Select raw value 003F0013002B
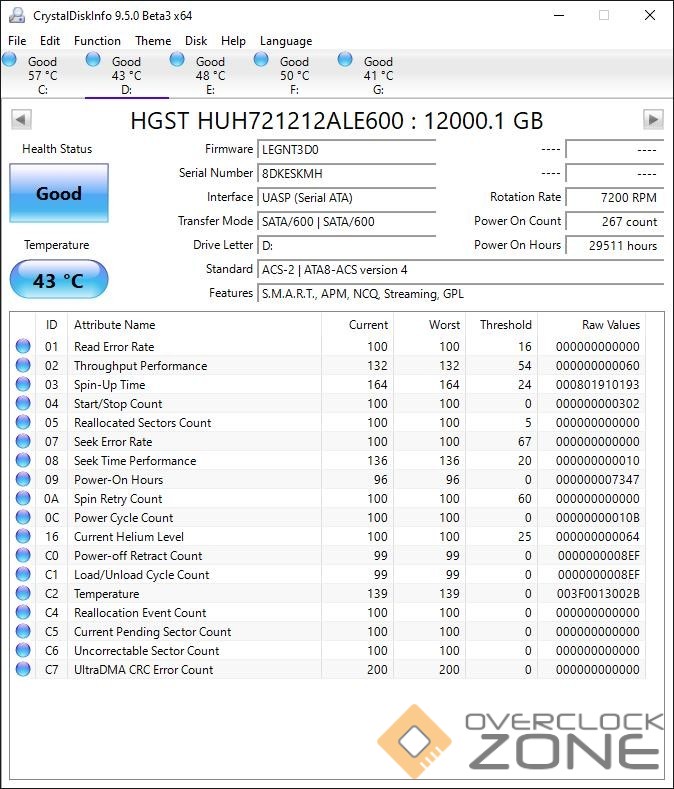This screenshot has width=674, height=789. point(598,594)
